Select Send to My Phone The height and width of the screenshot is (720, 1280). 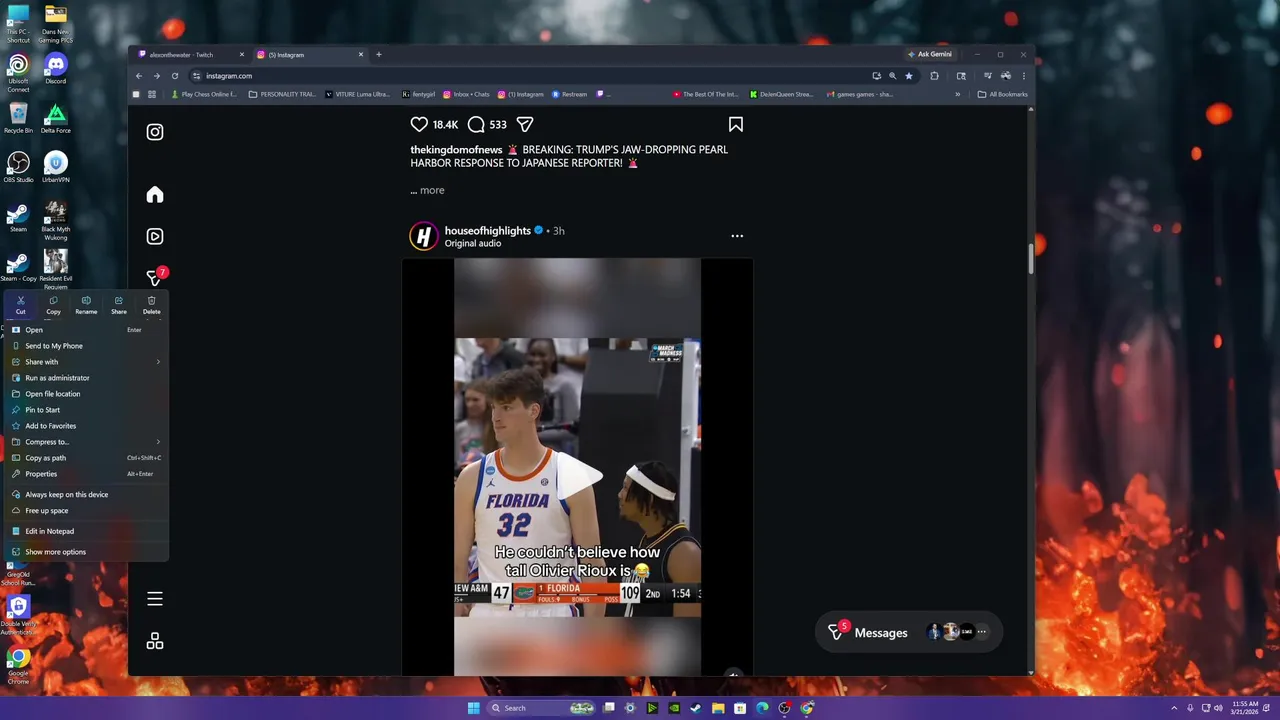[x=86, y=346]
